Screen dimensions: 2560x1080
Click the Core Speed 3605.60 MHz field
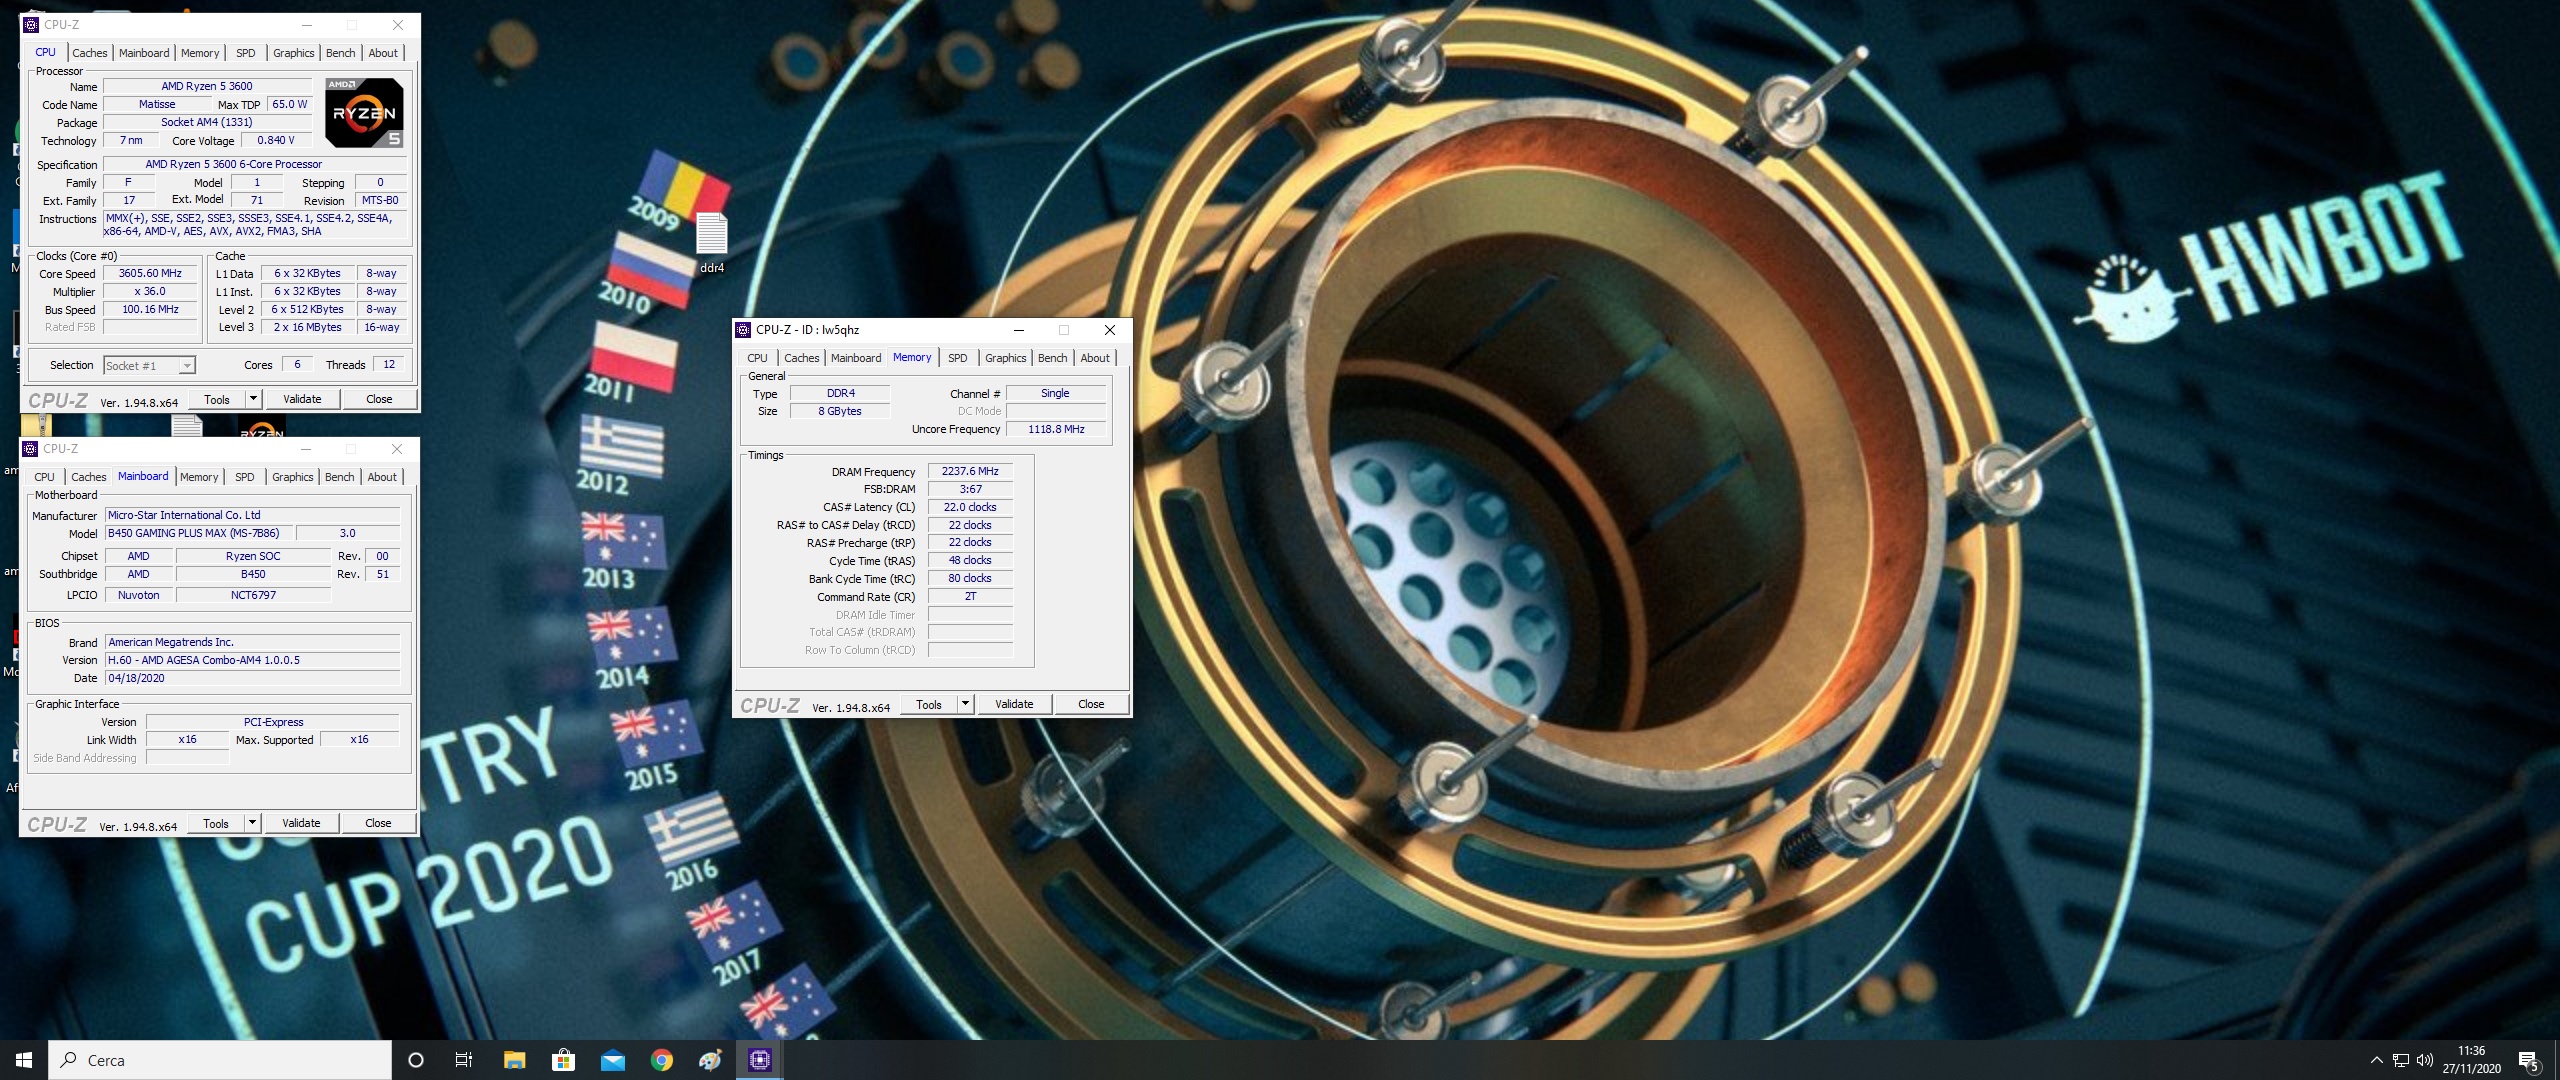pyautogui.click(x=151, y=273)
